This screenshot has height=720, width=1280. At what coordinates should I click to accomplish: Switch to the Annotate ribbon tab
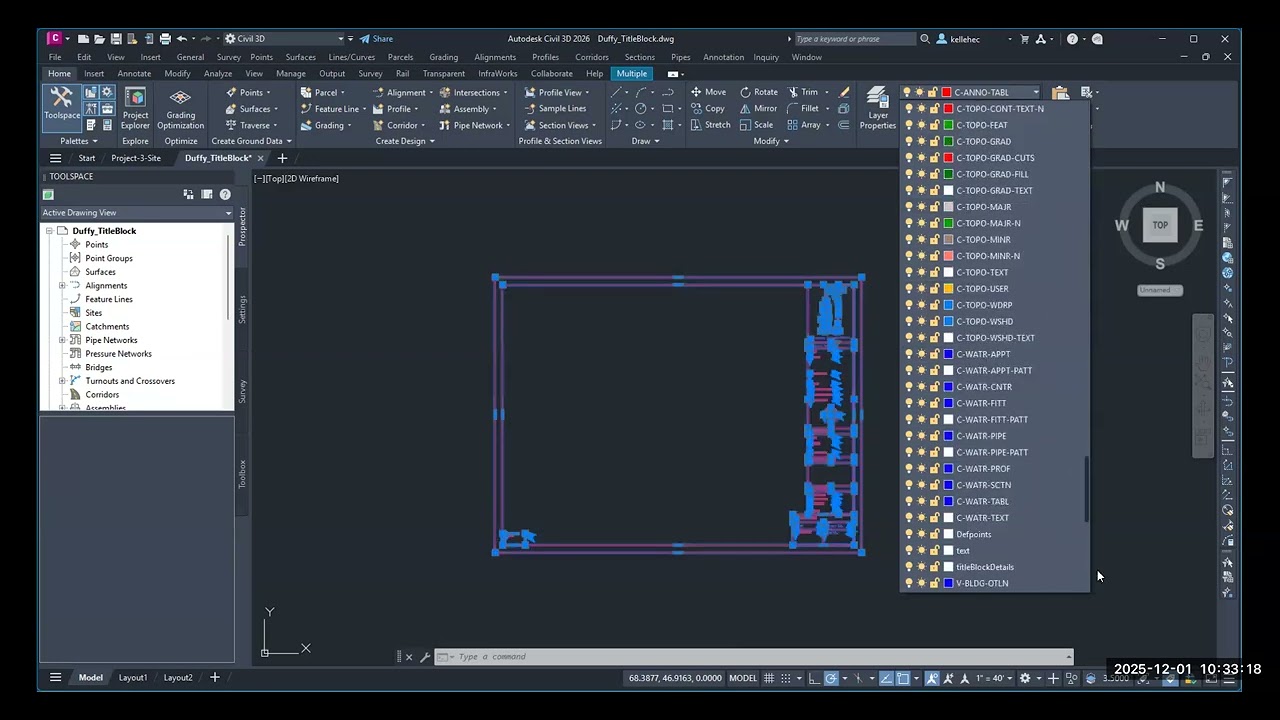coord(134,74)
